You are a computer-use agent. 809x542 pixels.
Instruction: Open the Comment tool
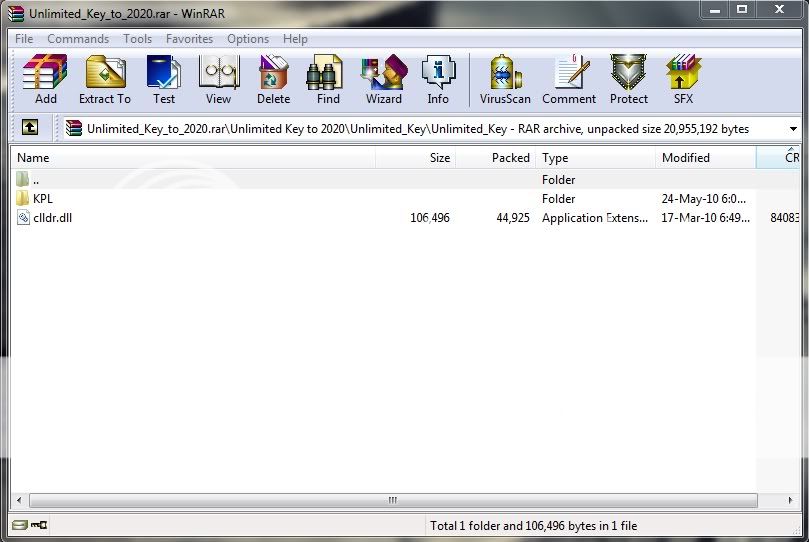[x=569, y=79]
